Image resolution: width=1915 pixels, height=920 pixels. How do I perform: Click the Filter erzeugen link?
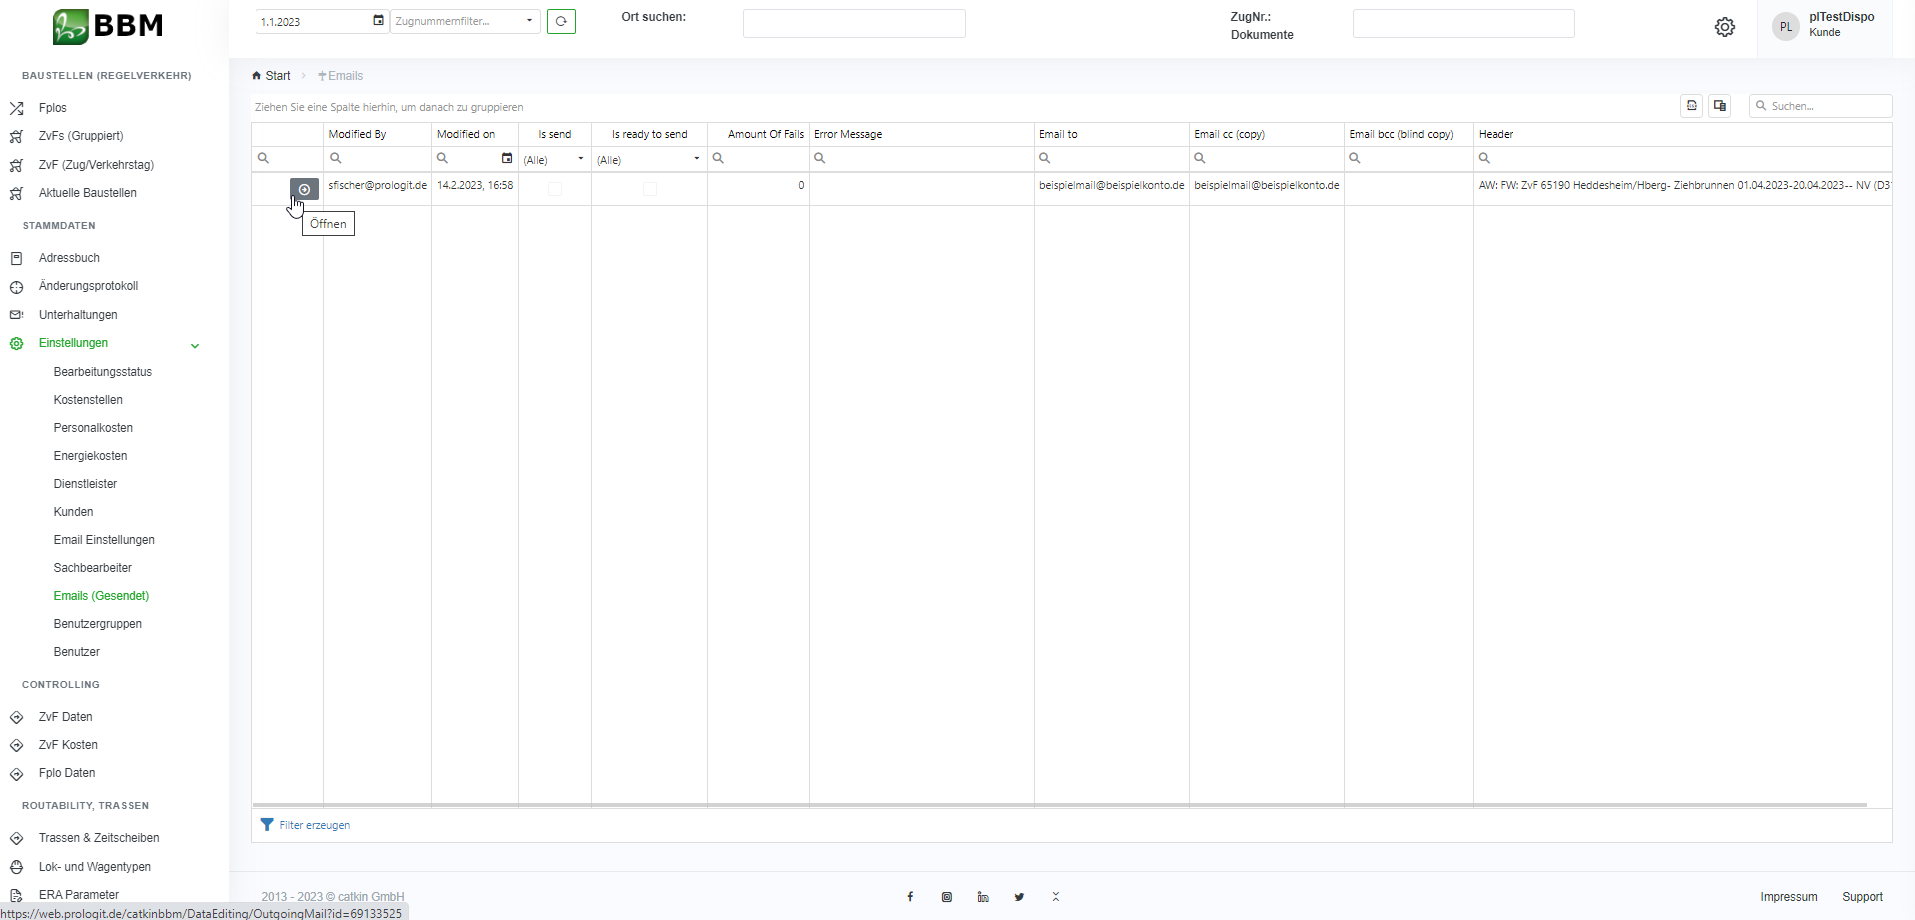(x=314, y=825)
